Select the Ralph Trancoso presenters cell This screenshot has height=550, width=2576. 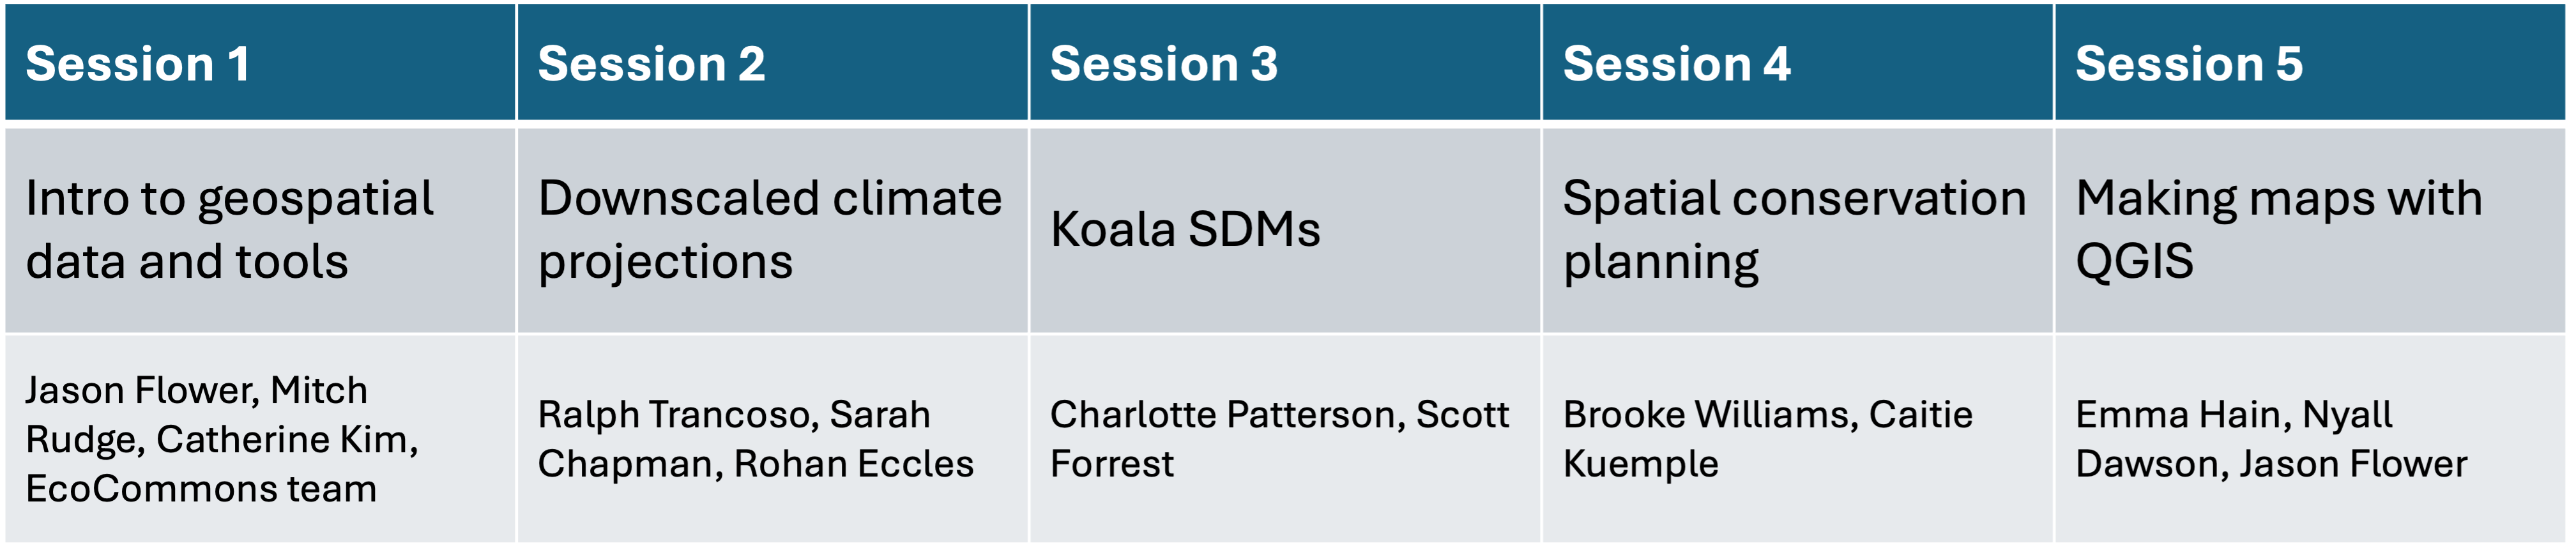pyautogui.click(x=772, y=439)
